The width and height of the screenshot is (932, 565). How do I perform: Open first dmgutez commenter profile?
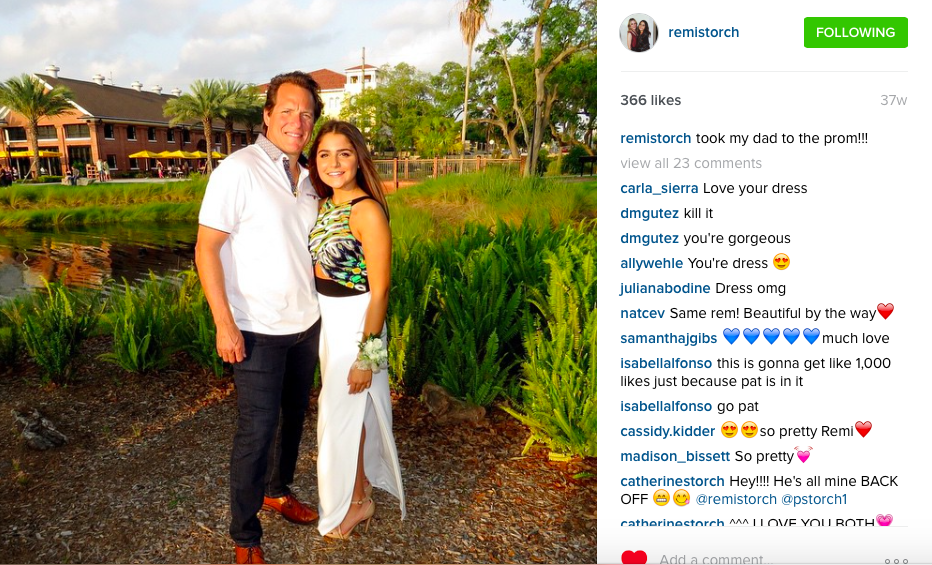click(x=649, y=213)
